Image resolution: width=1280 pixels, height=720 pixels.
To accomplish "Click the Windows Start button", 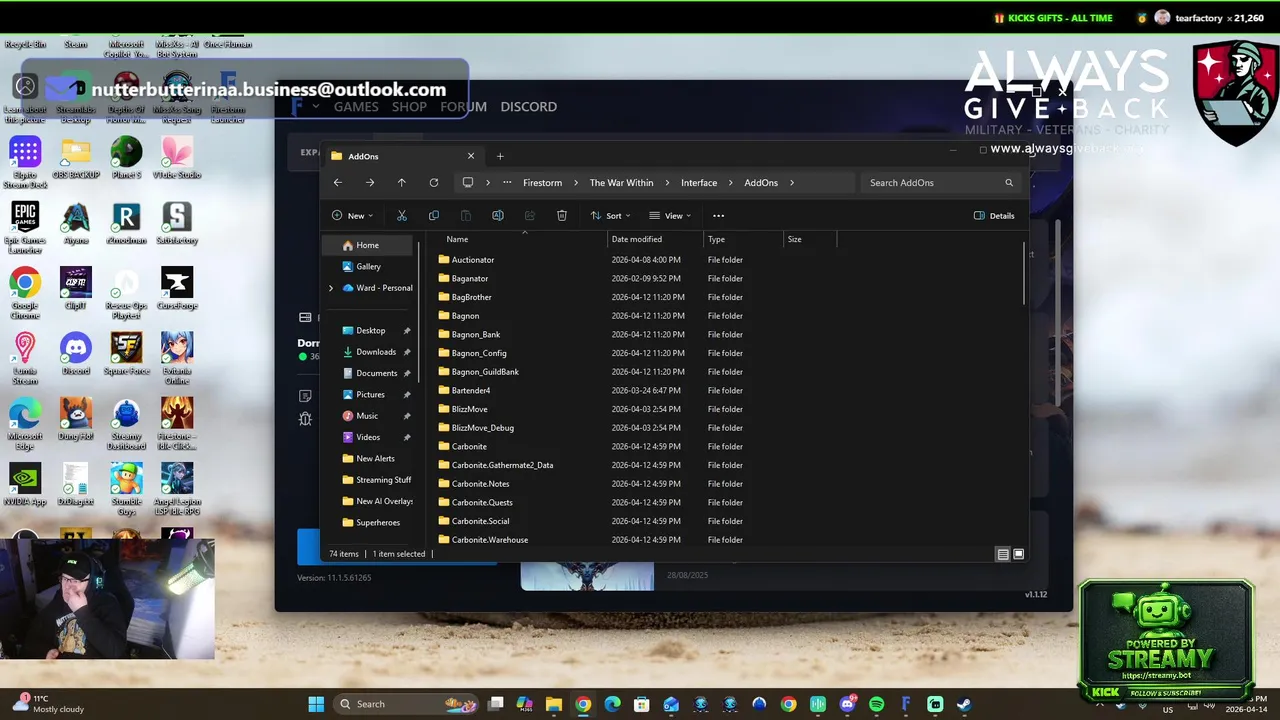I will click(x=316, y=704).
